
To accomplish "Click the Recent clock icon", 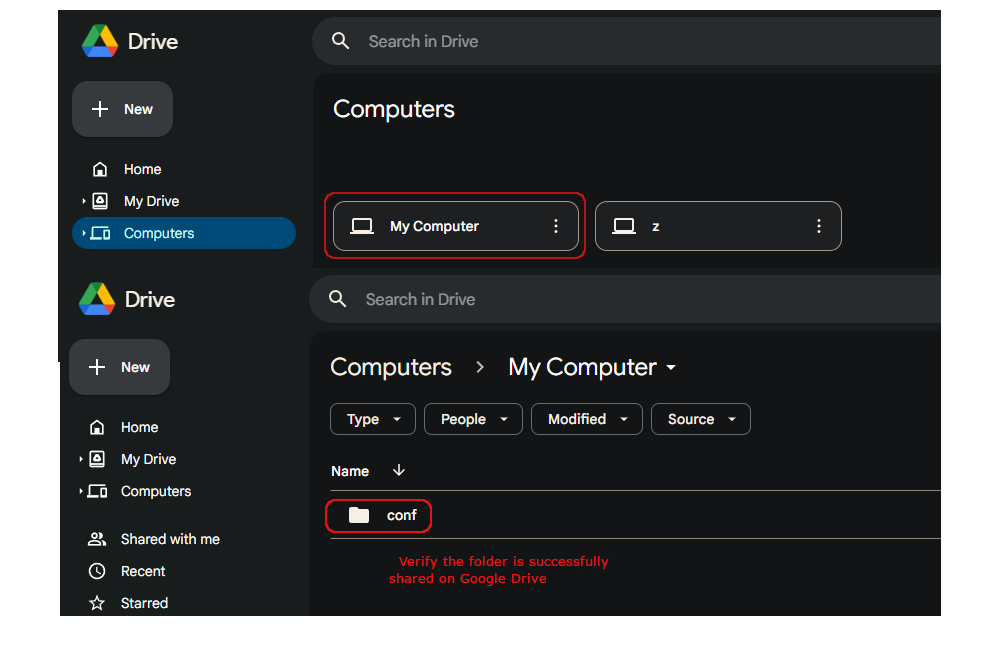I will (97, 571).
